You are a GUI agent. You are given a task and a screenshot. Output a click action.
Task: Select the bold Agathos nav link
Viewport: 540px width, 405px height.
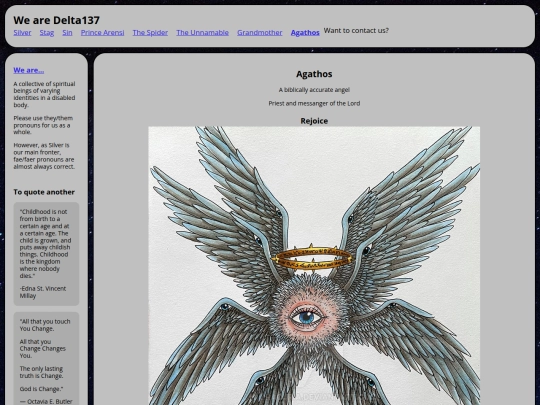[x=305, y=32]
